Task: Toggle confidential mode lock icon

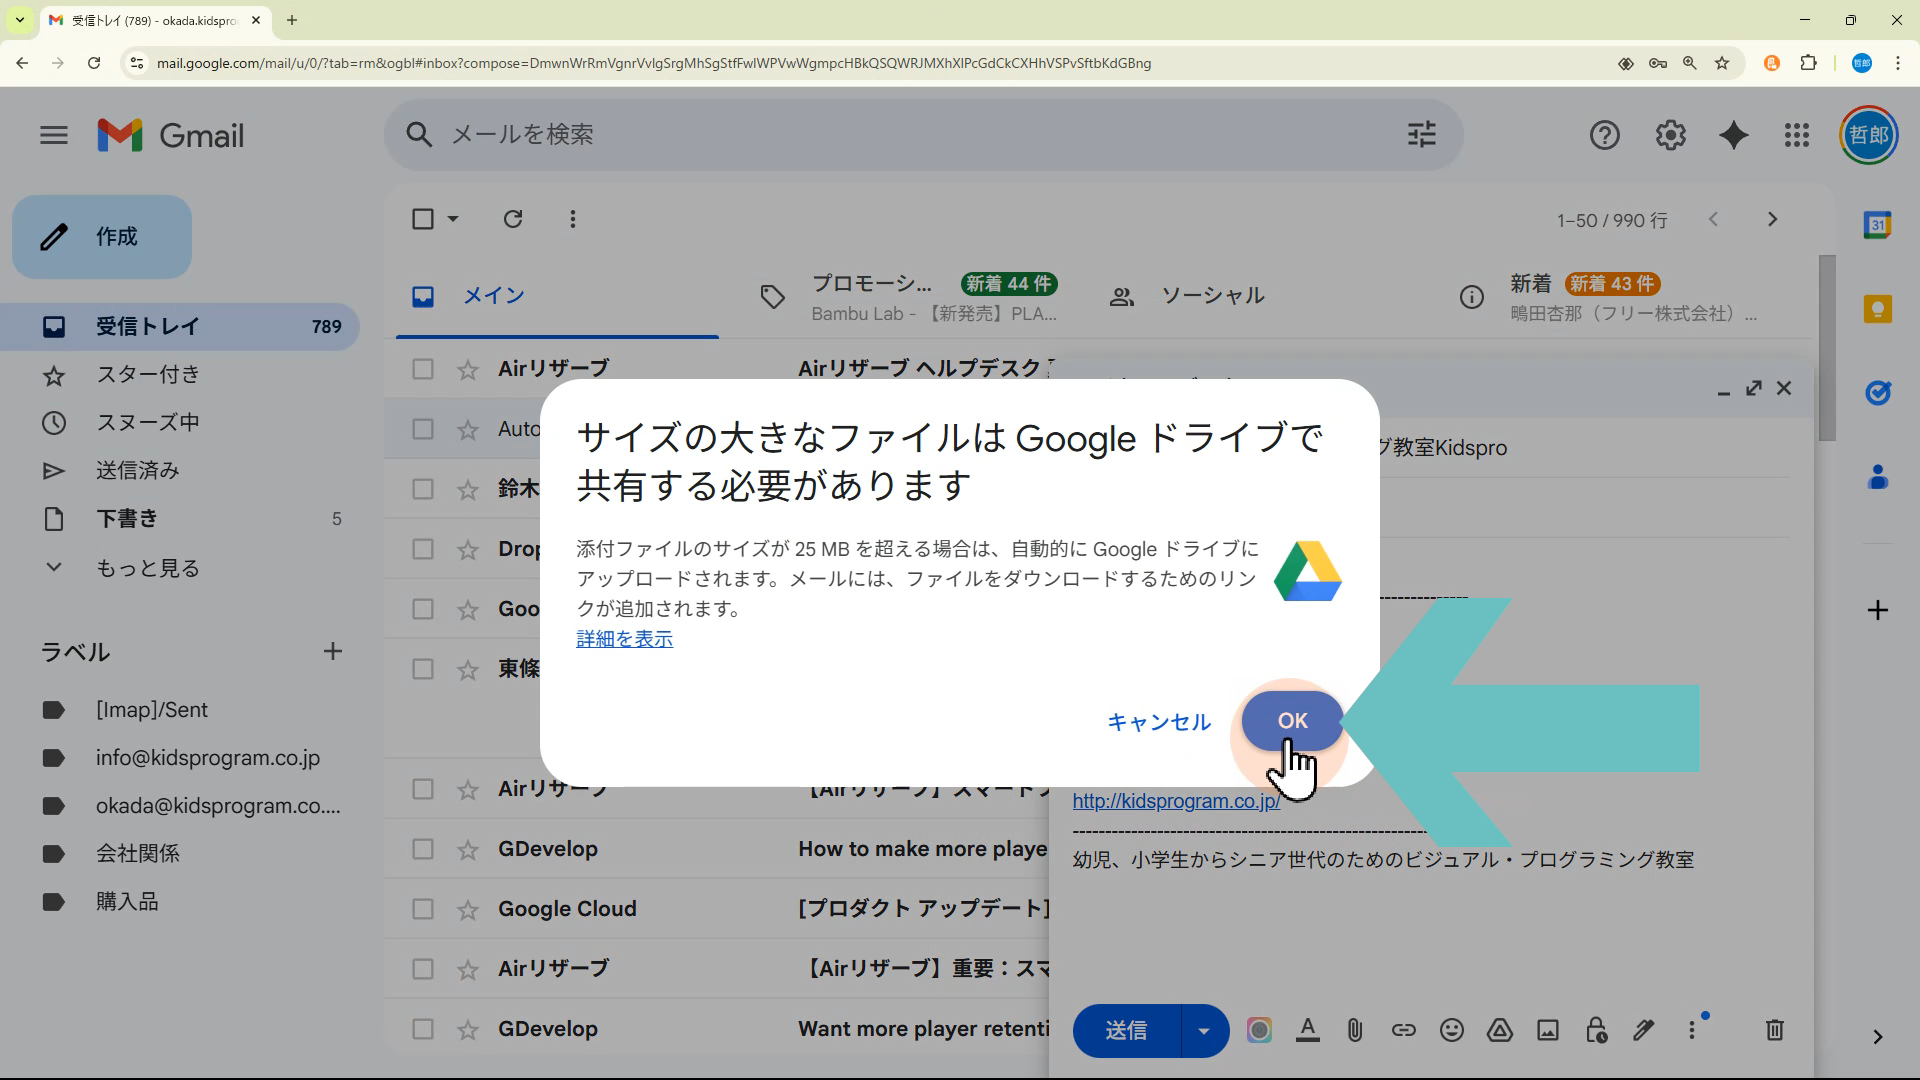Action: coord(1596,1030)
